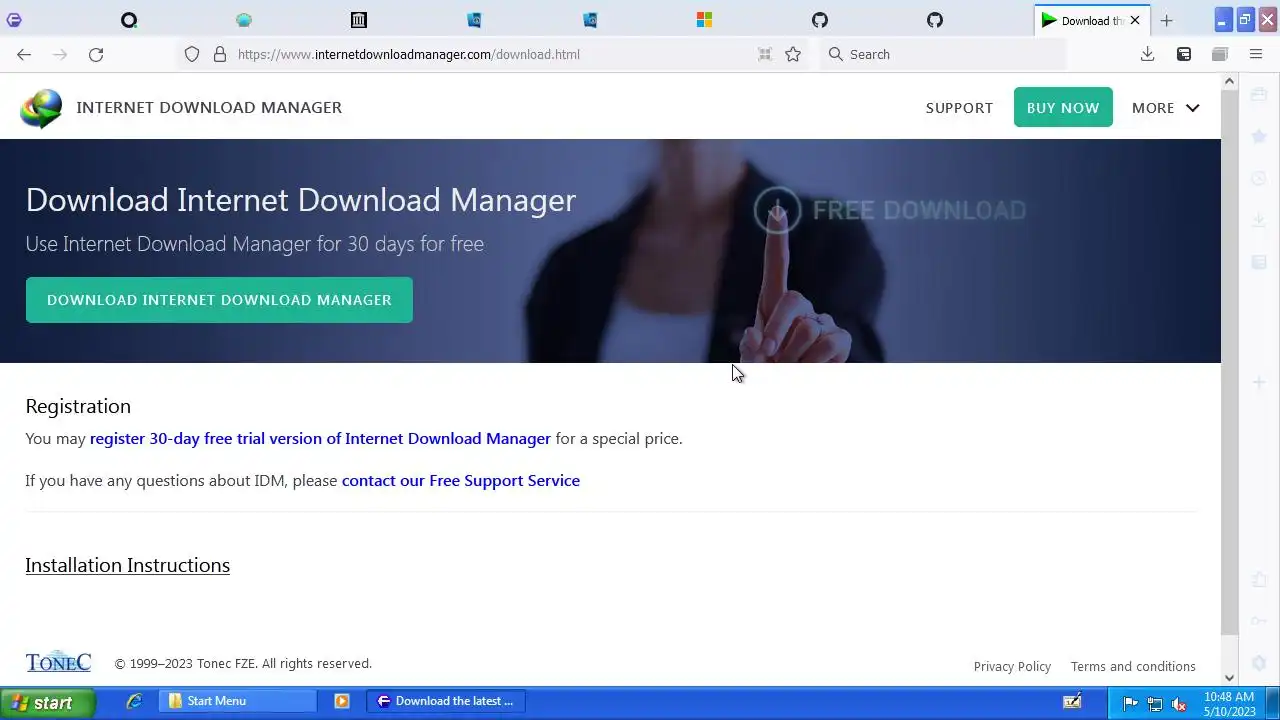Click the padlock site security icon

pos(220,54)
